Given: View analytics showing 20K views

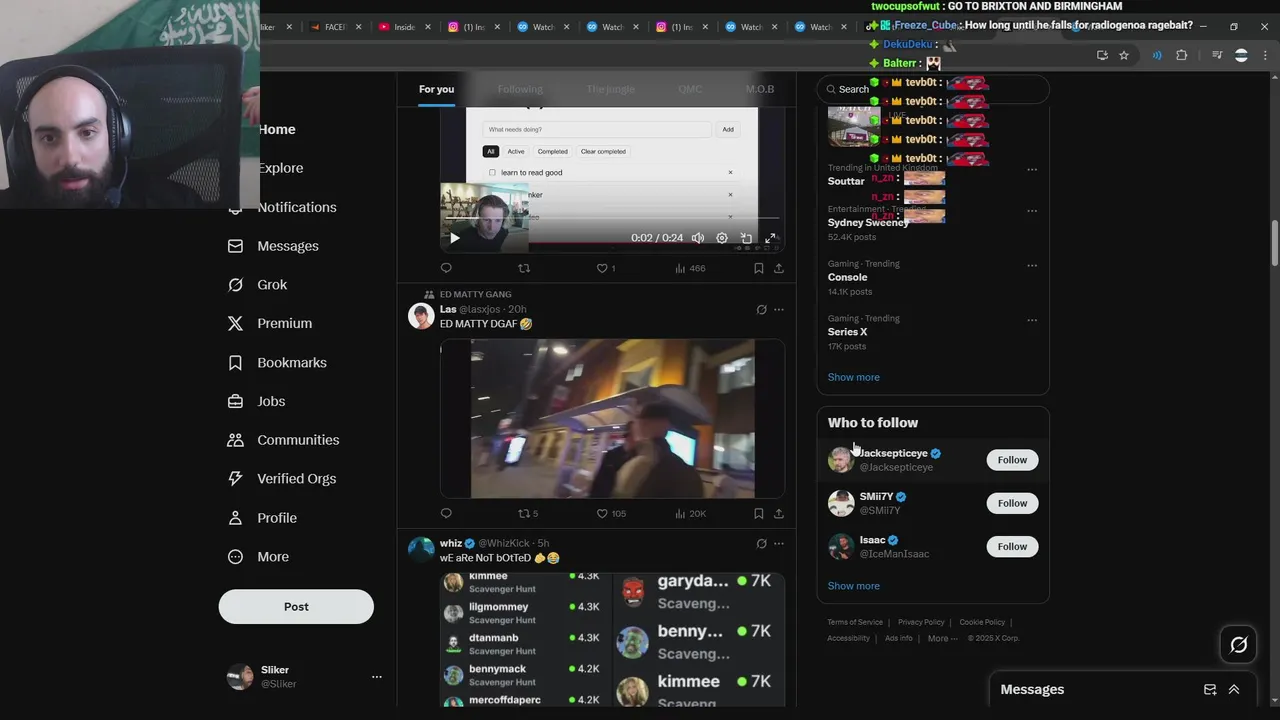Looking at the screenshot, I should click(690, 513).
